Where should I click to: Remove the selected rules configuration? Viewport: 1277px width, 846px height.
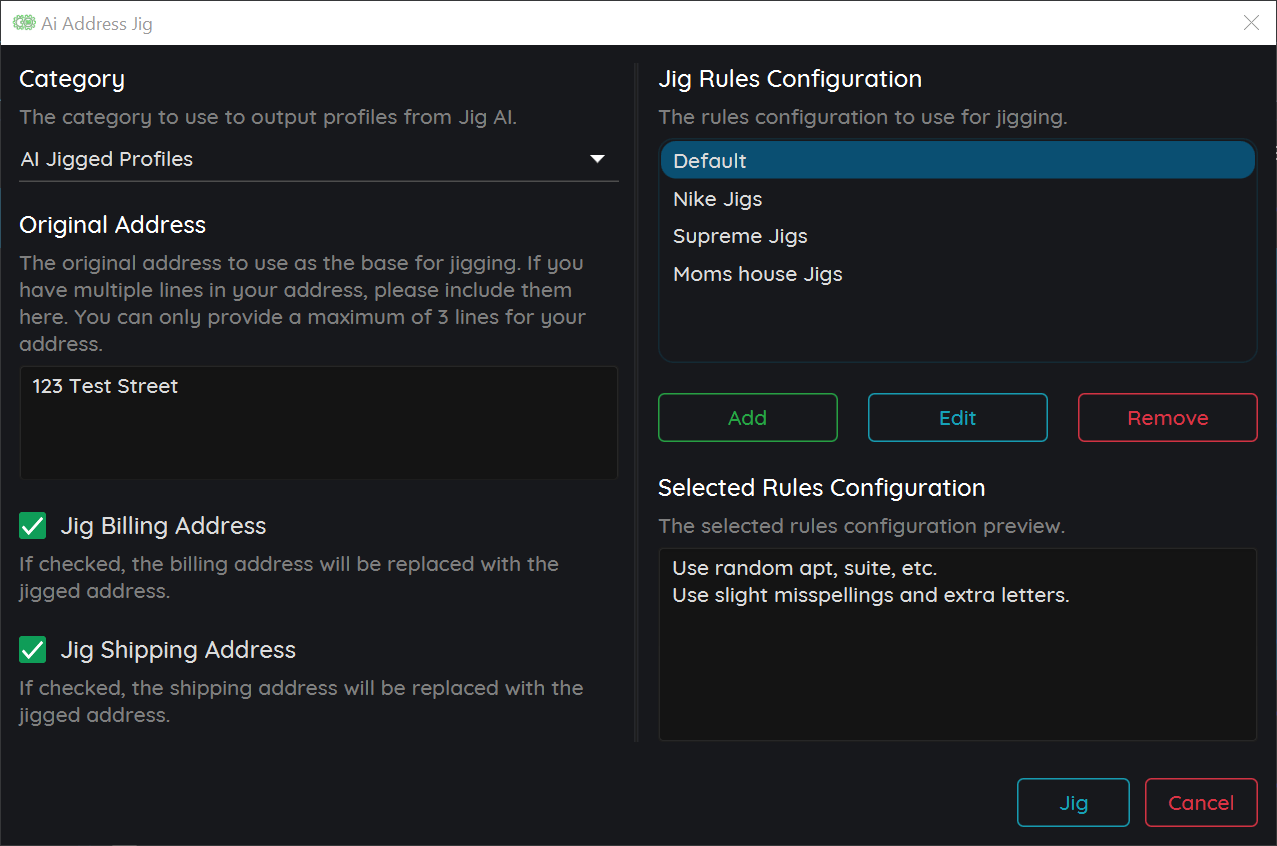click(x=1167, y=417)
